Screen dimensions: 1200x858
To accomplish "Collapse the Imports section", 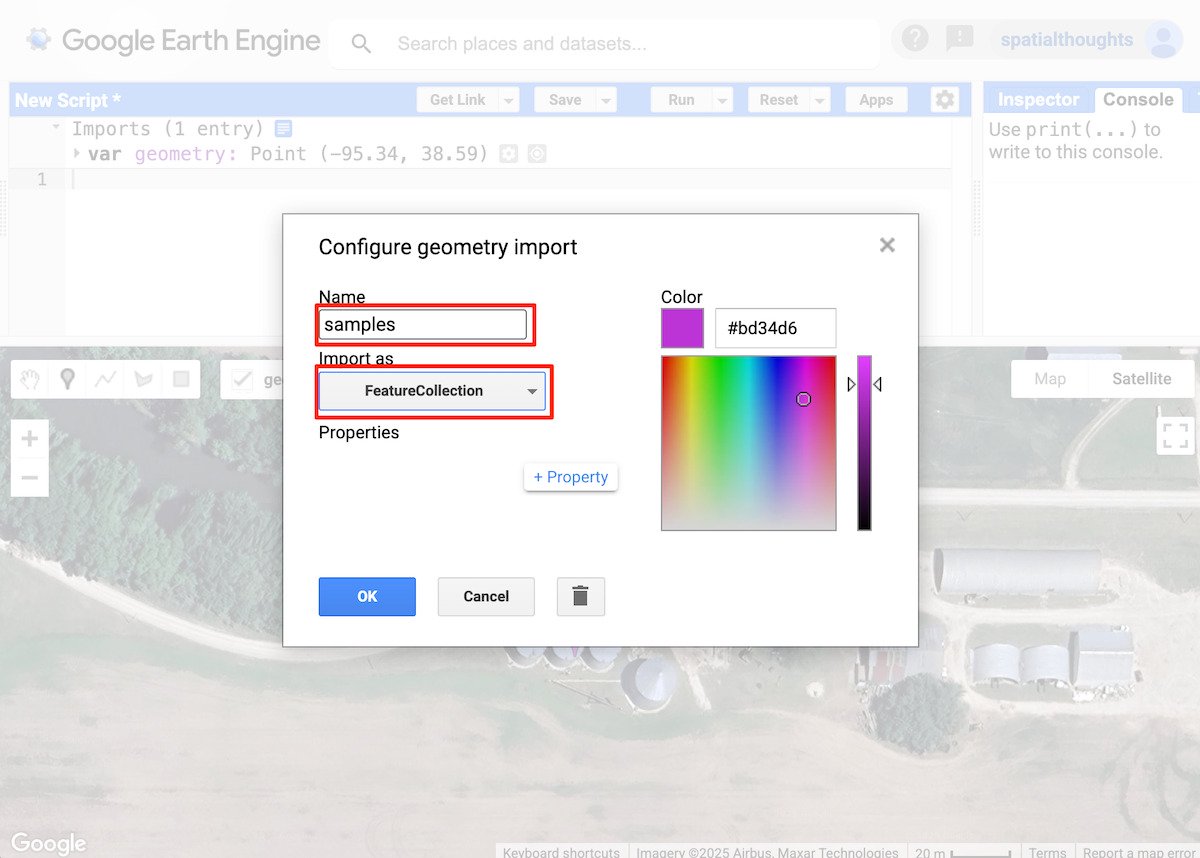I will click(x=53, y=128).
